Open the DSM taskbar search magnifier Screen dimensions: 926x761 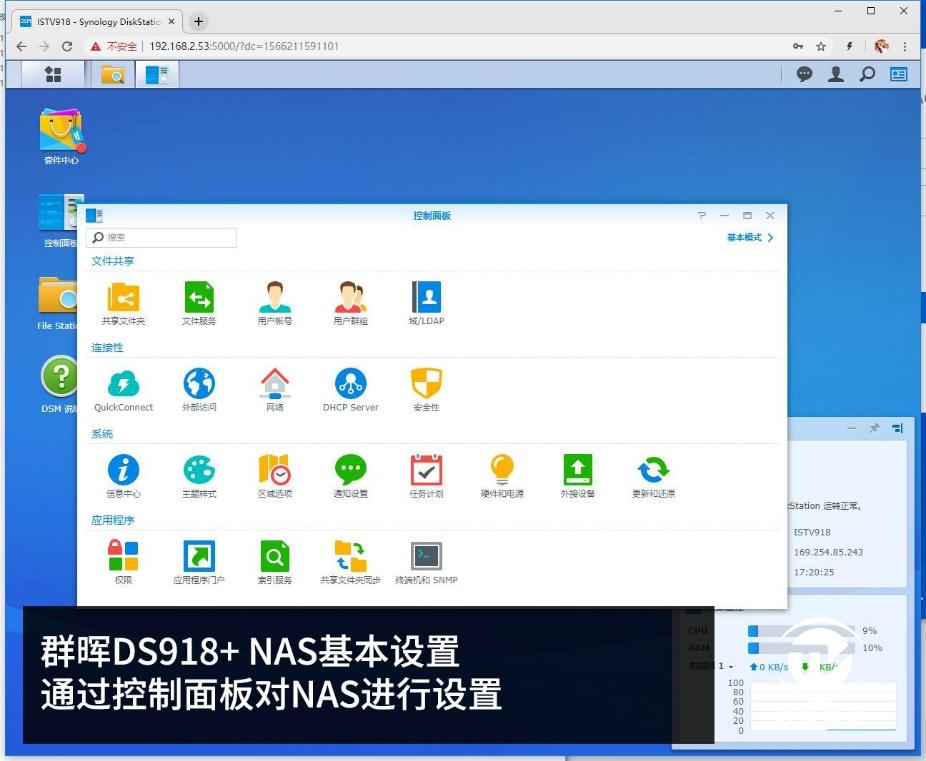point(867,74)
